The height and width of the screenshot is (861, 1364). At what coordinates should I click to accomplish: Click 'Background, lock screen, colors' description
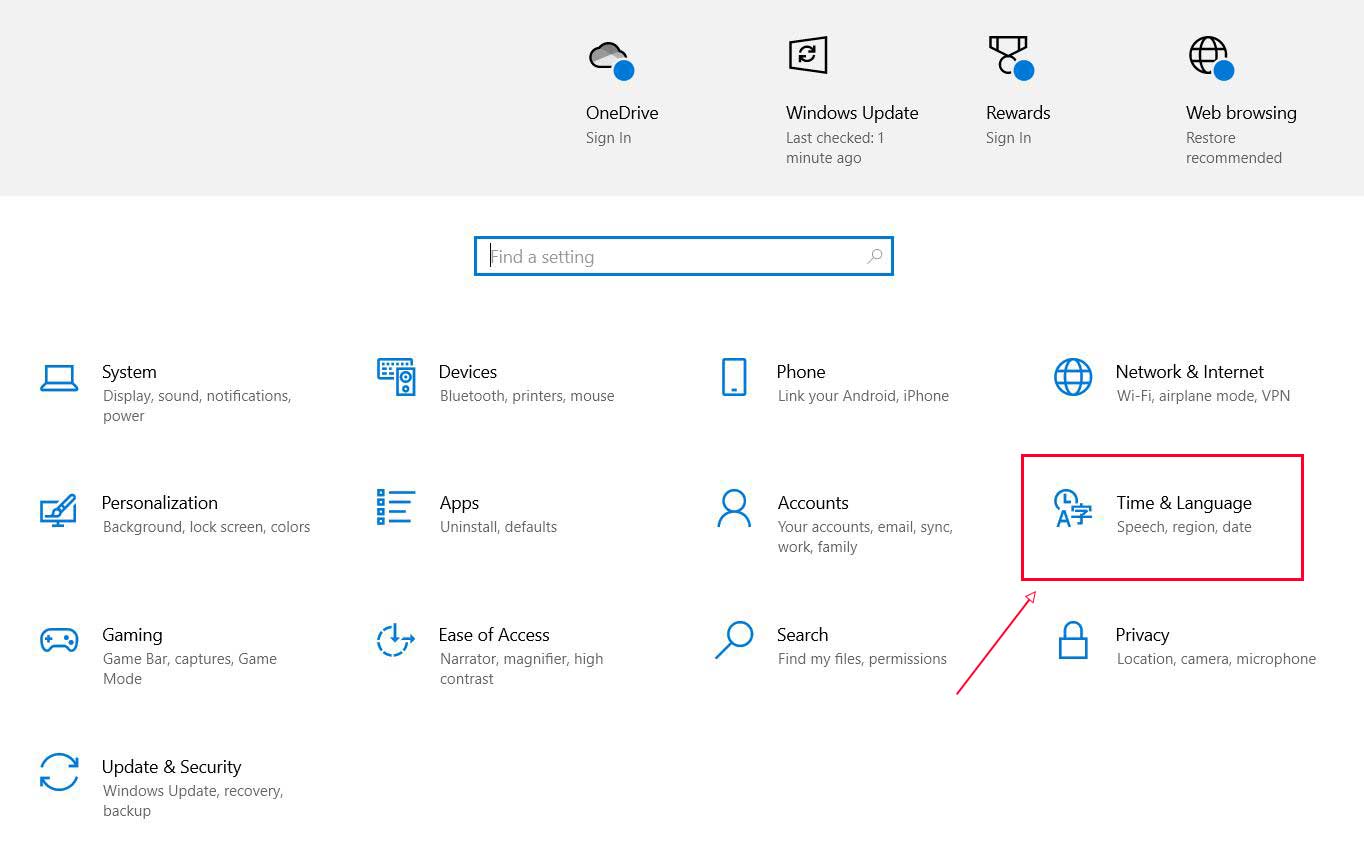[x=206, y=527]
